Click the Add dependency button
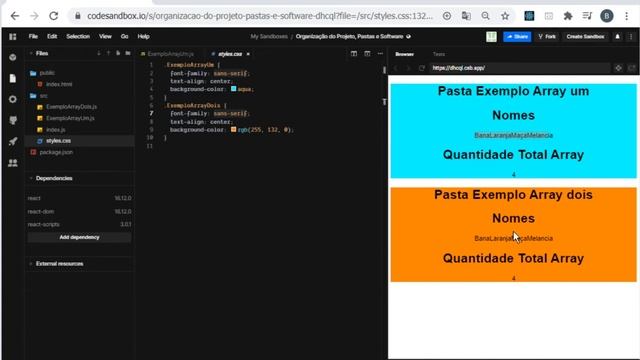Screen dimensions: 640x360 [79, 238]
